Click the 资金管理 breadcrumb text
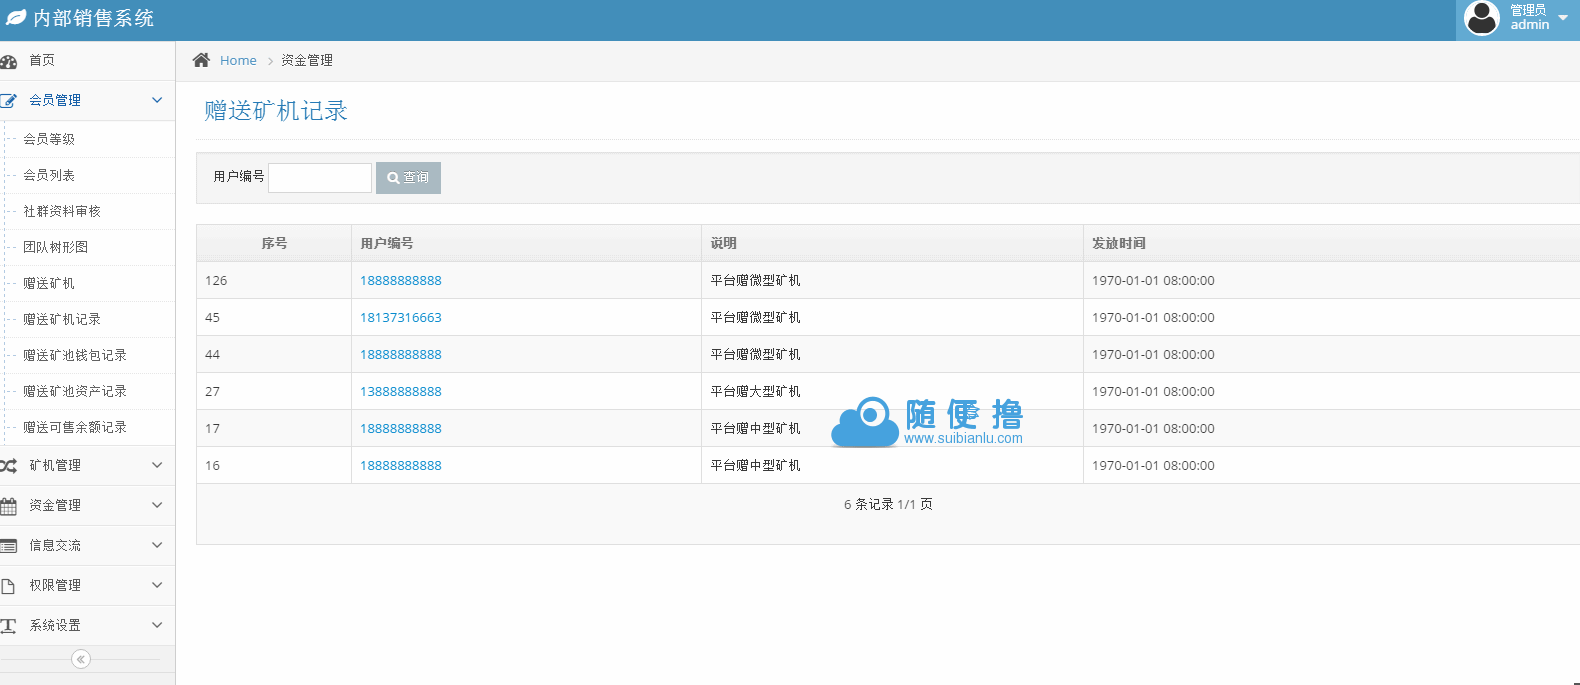 [x=307, y=61]
